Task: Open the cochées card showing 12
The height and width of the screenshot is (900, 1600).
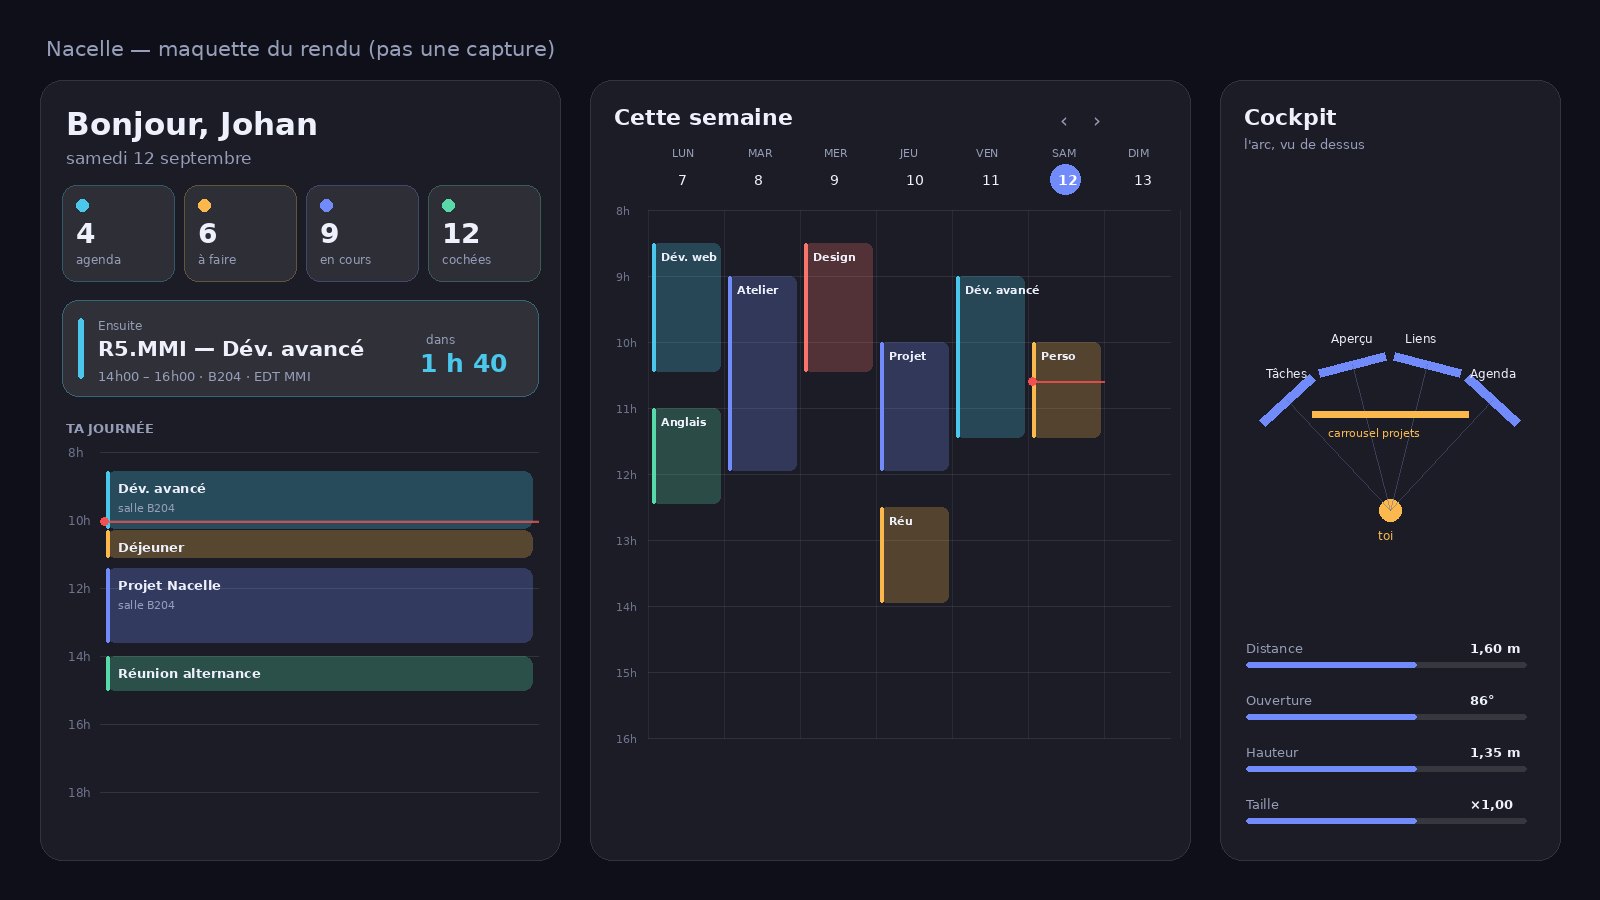Action: click(x=484, y=233)
